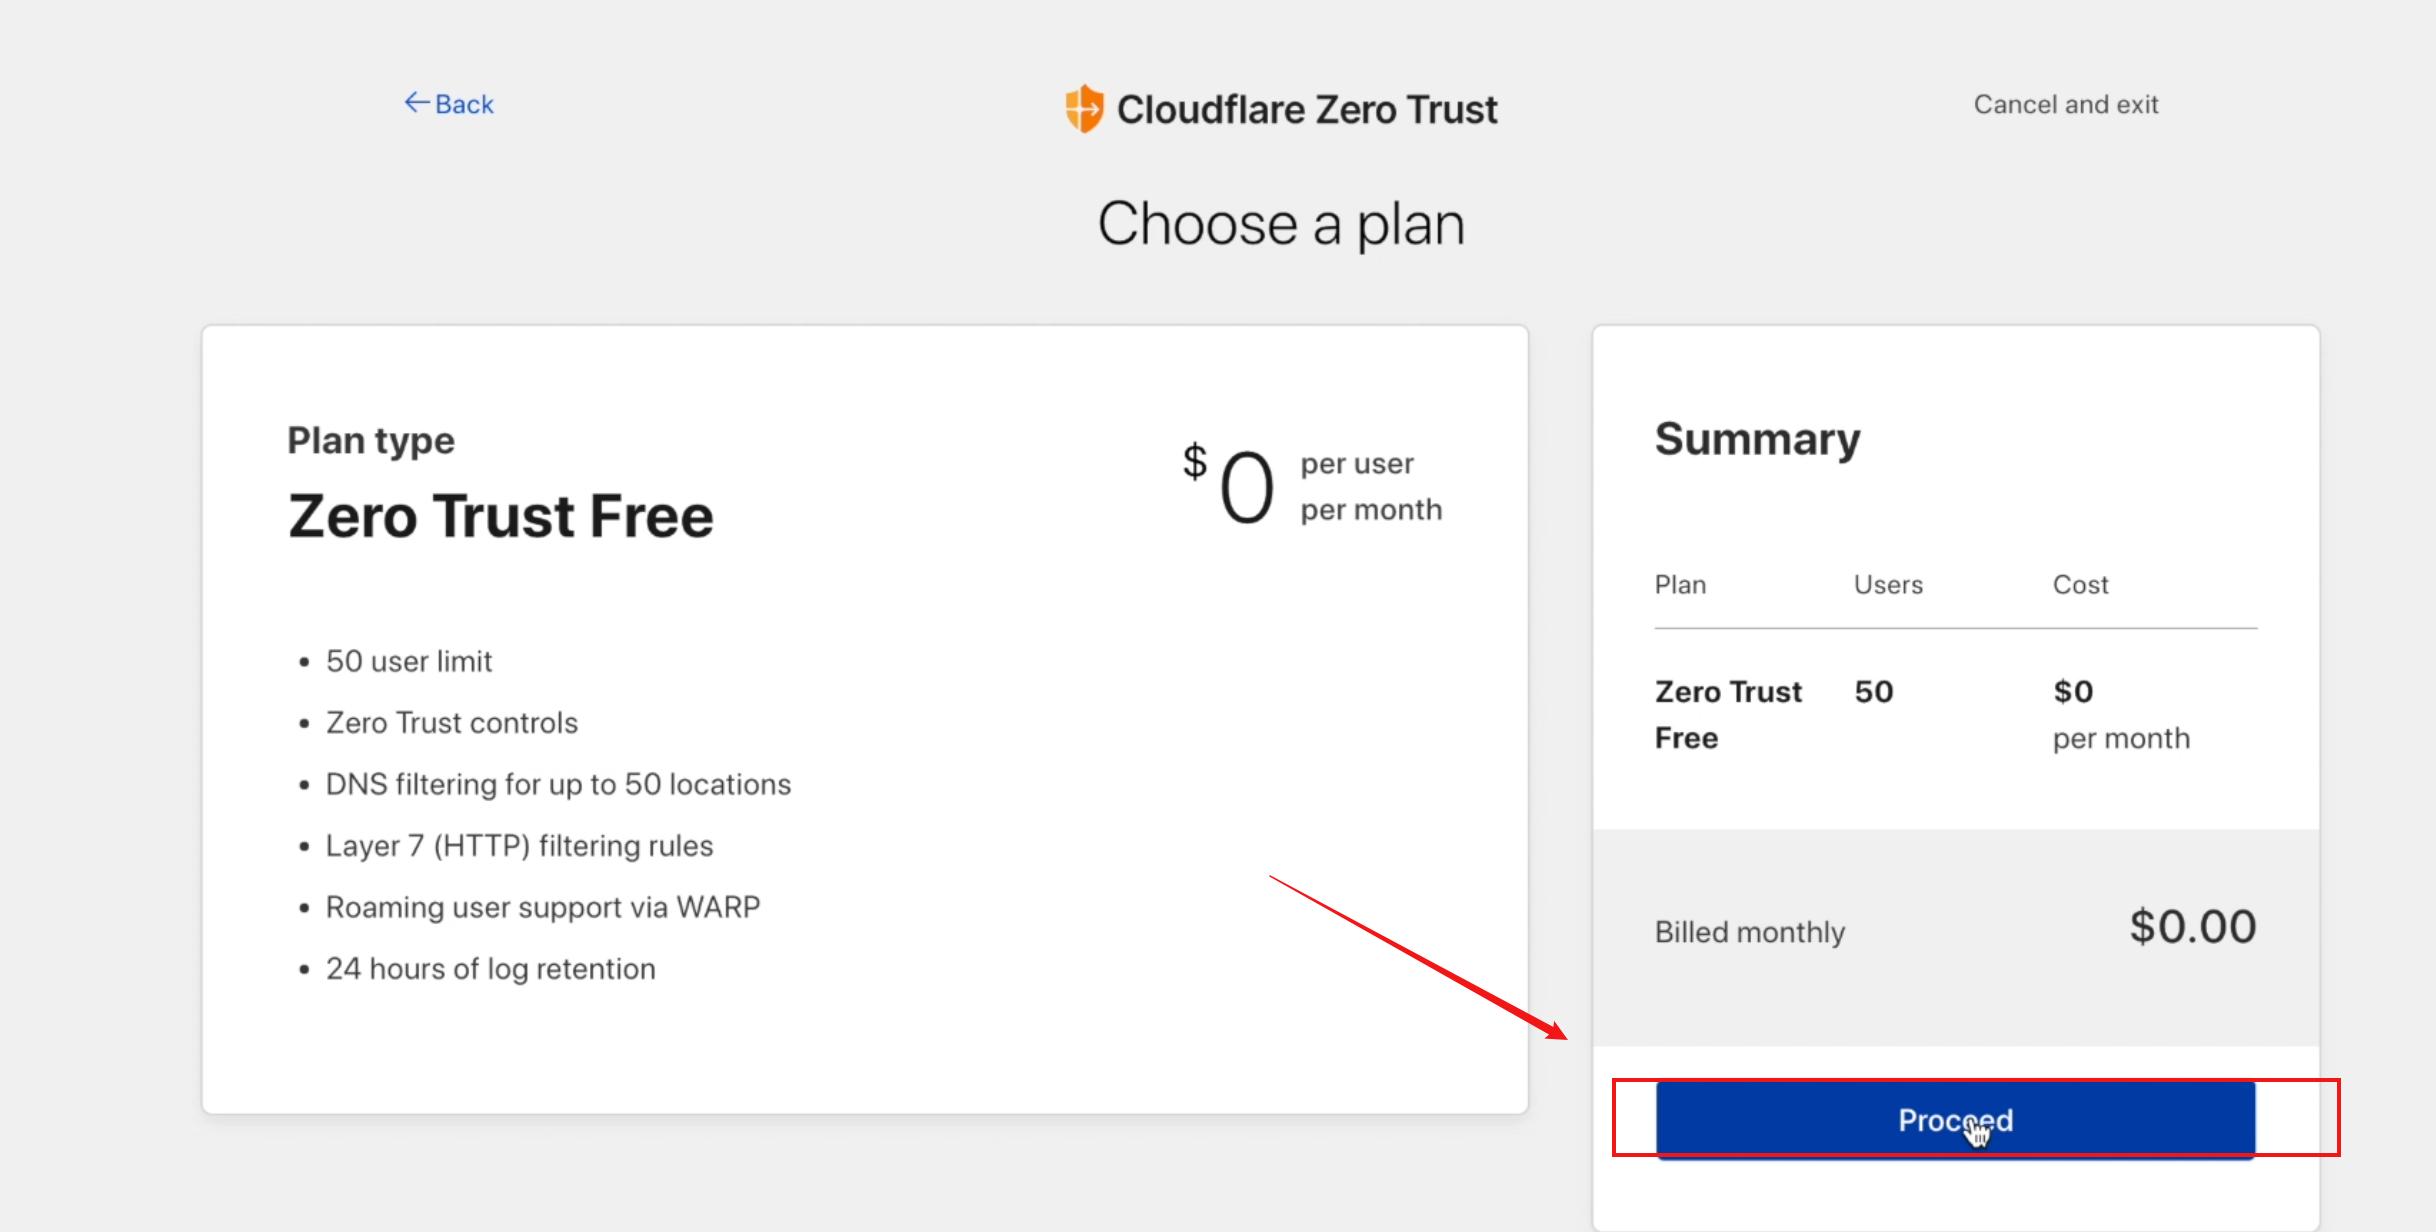Click the Zero Trust controls bullet

pyautogui.click(x=451, y=723)
